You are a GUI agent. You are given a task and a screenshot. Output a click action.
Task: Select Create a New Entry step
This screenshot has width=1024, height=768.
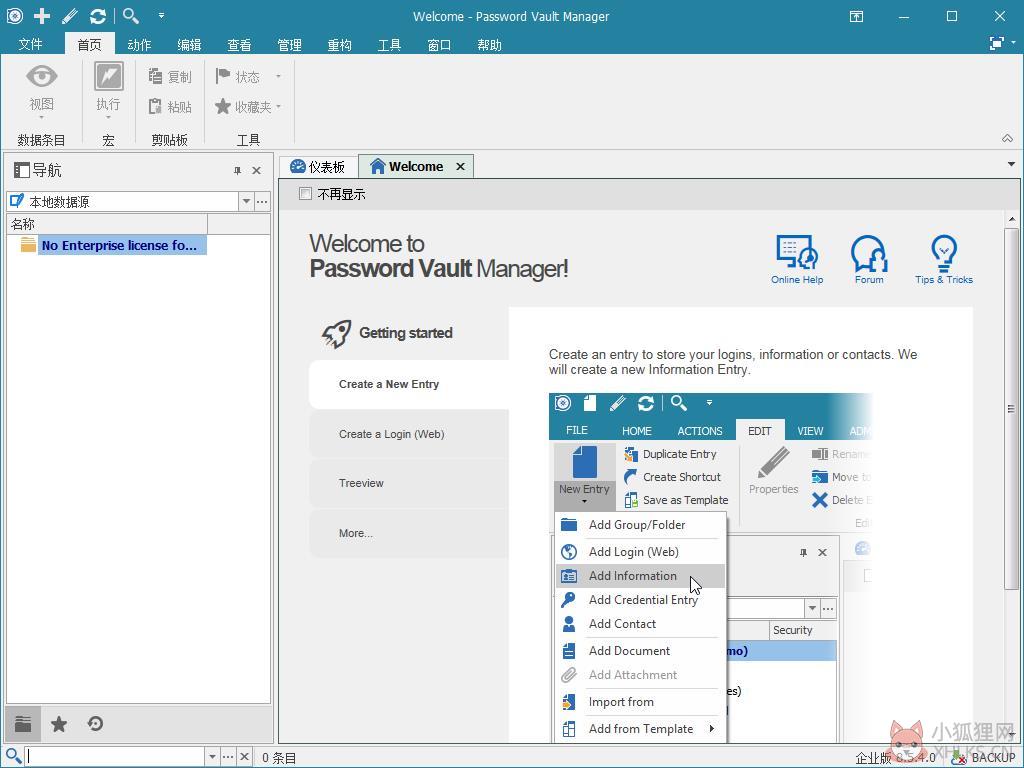(409, 384)
